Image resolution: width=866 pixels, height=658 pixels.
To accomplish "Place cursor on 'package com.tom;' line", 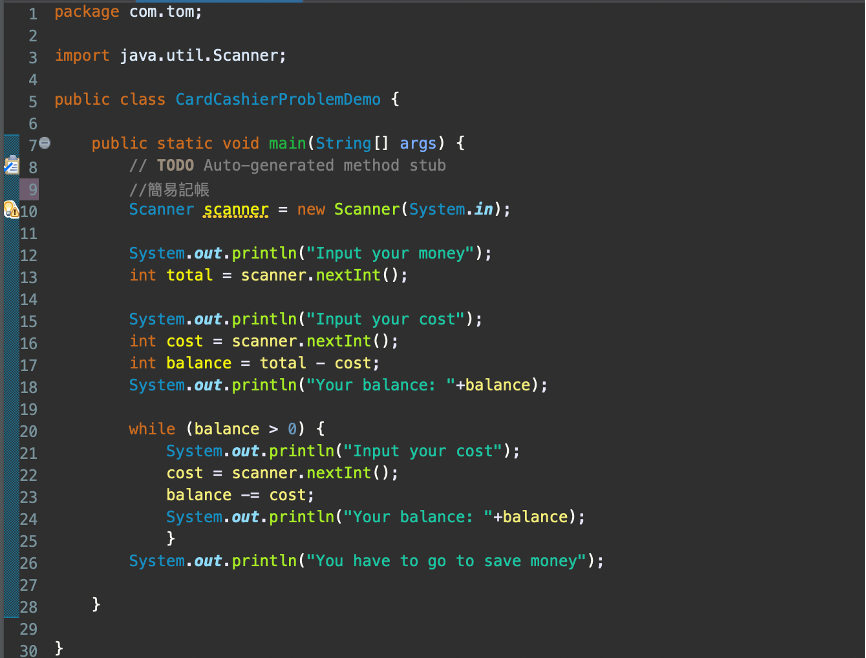I will coord(129,12).
